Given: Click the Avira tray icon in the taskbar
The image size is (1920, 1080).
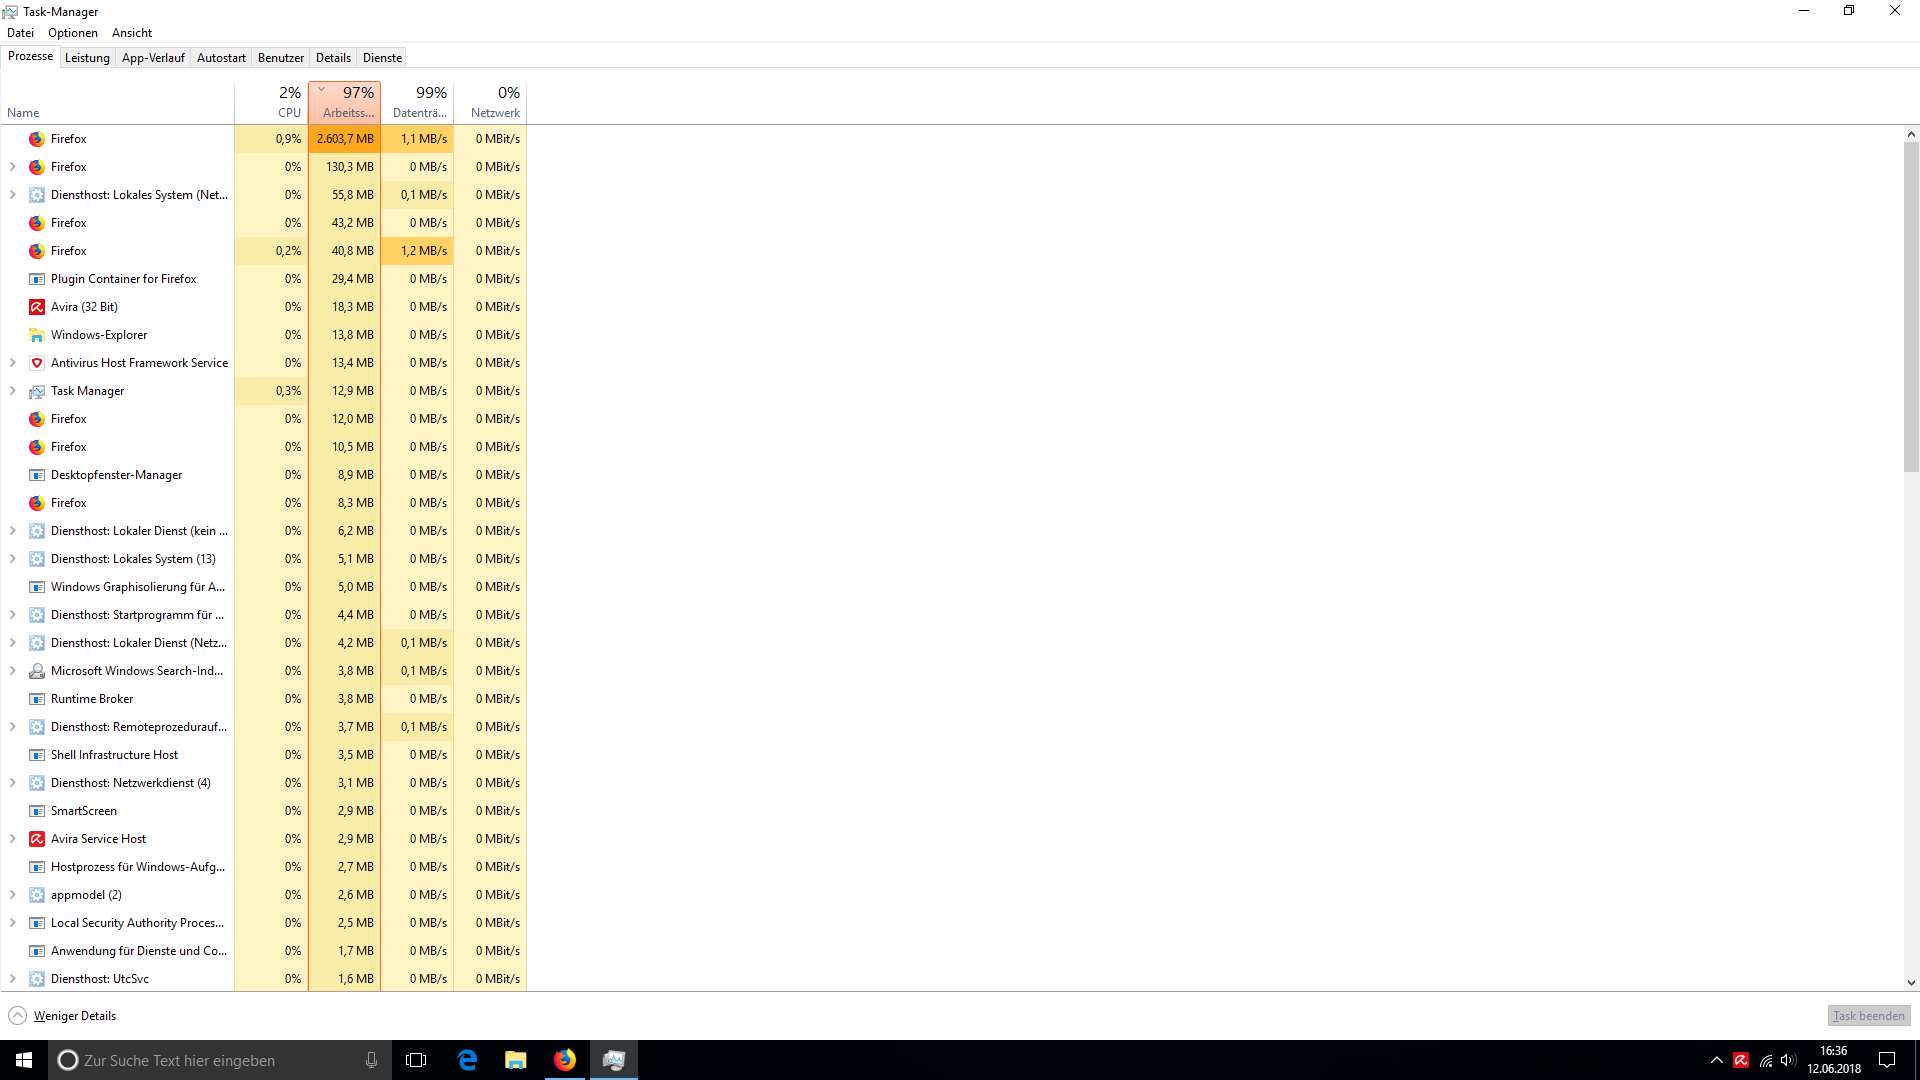Looking at the screenshot, I should [1741, 1060].
